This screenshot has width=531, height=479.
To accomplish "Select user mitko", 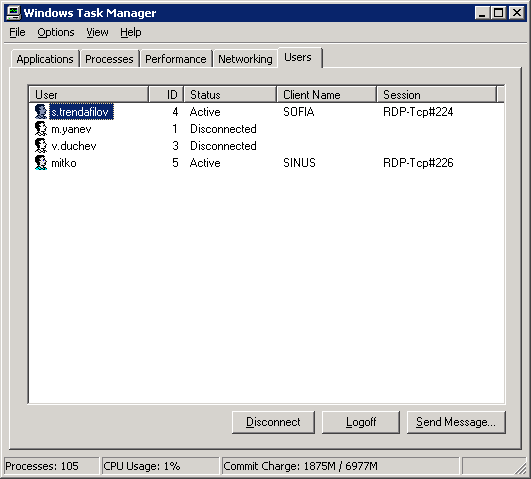I will click(64, 163).
